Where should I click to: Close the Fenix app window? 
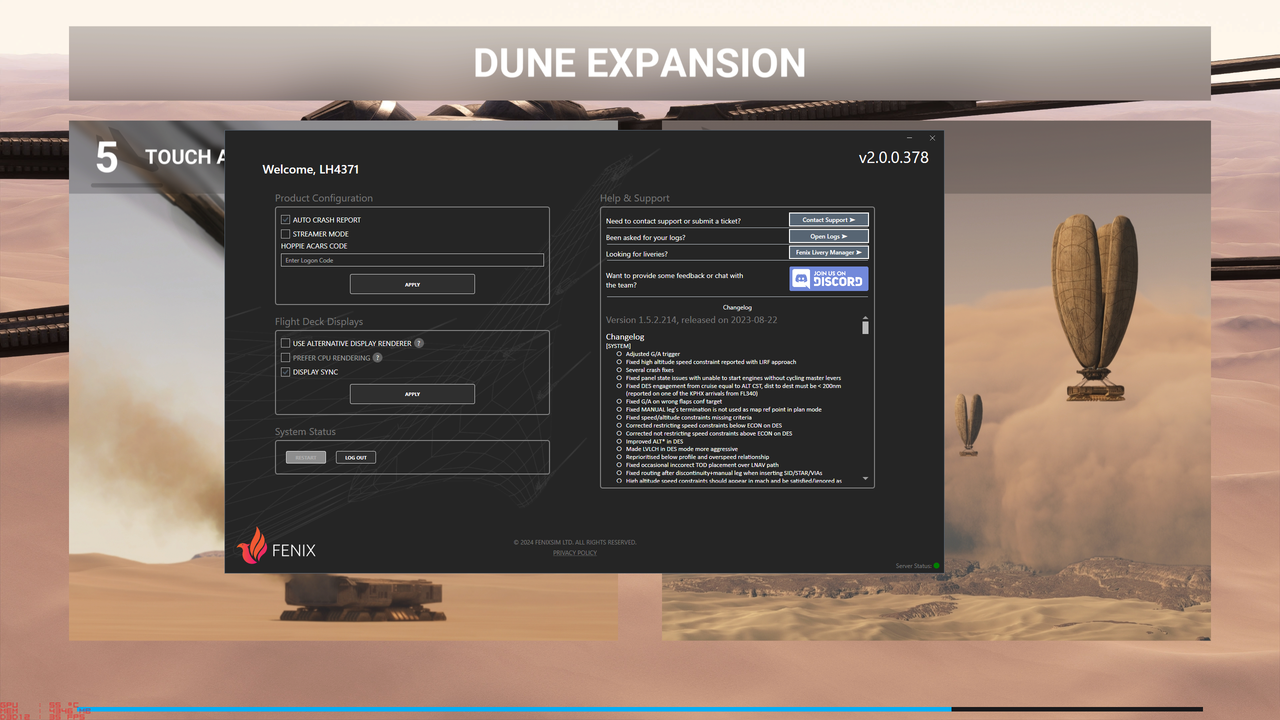tap(932, 138)
